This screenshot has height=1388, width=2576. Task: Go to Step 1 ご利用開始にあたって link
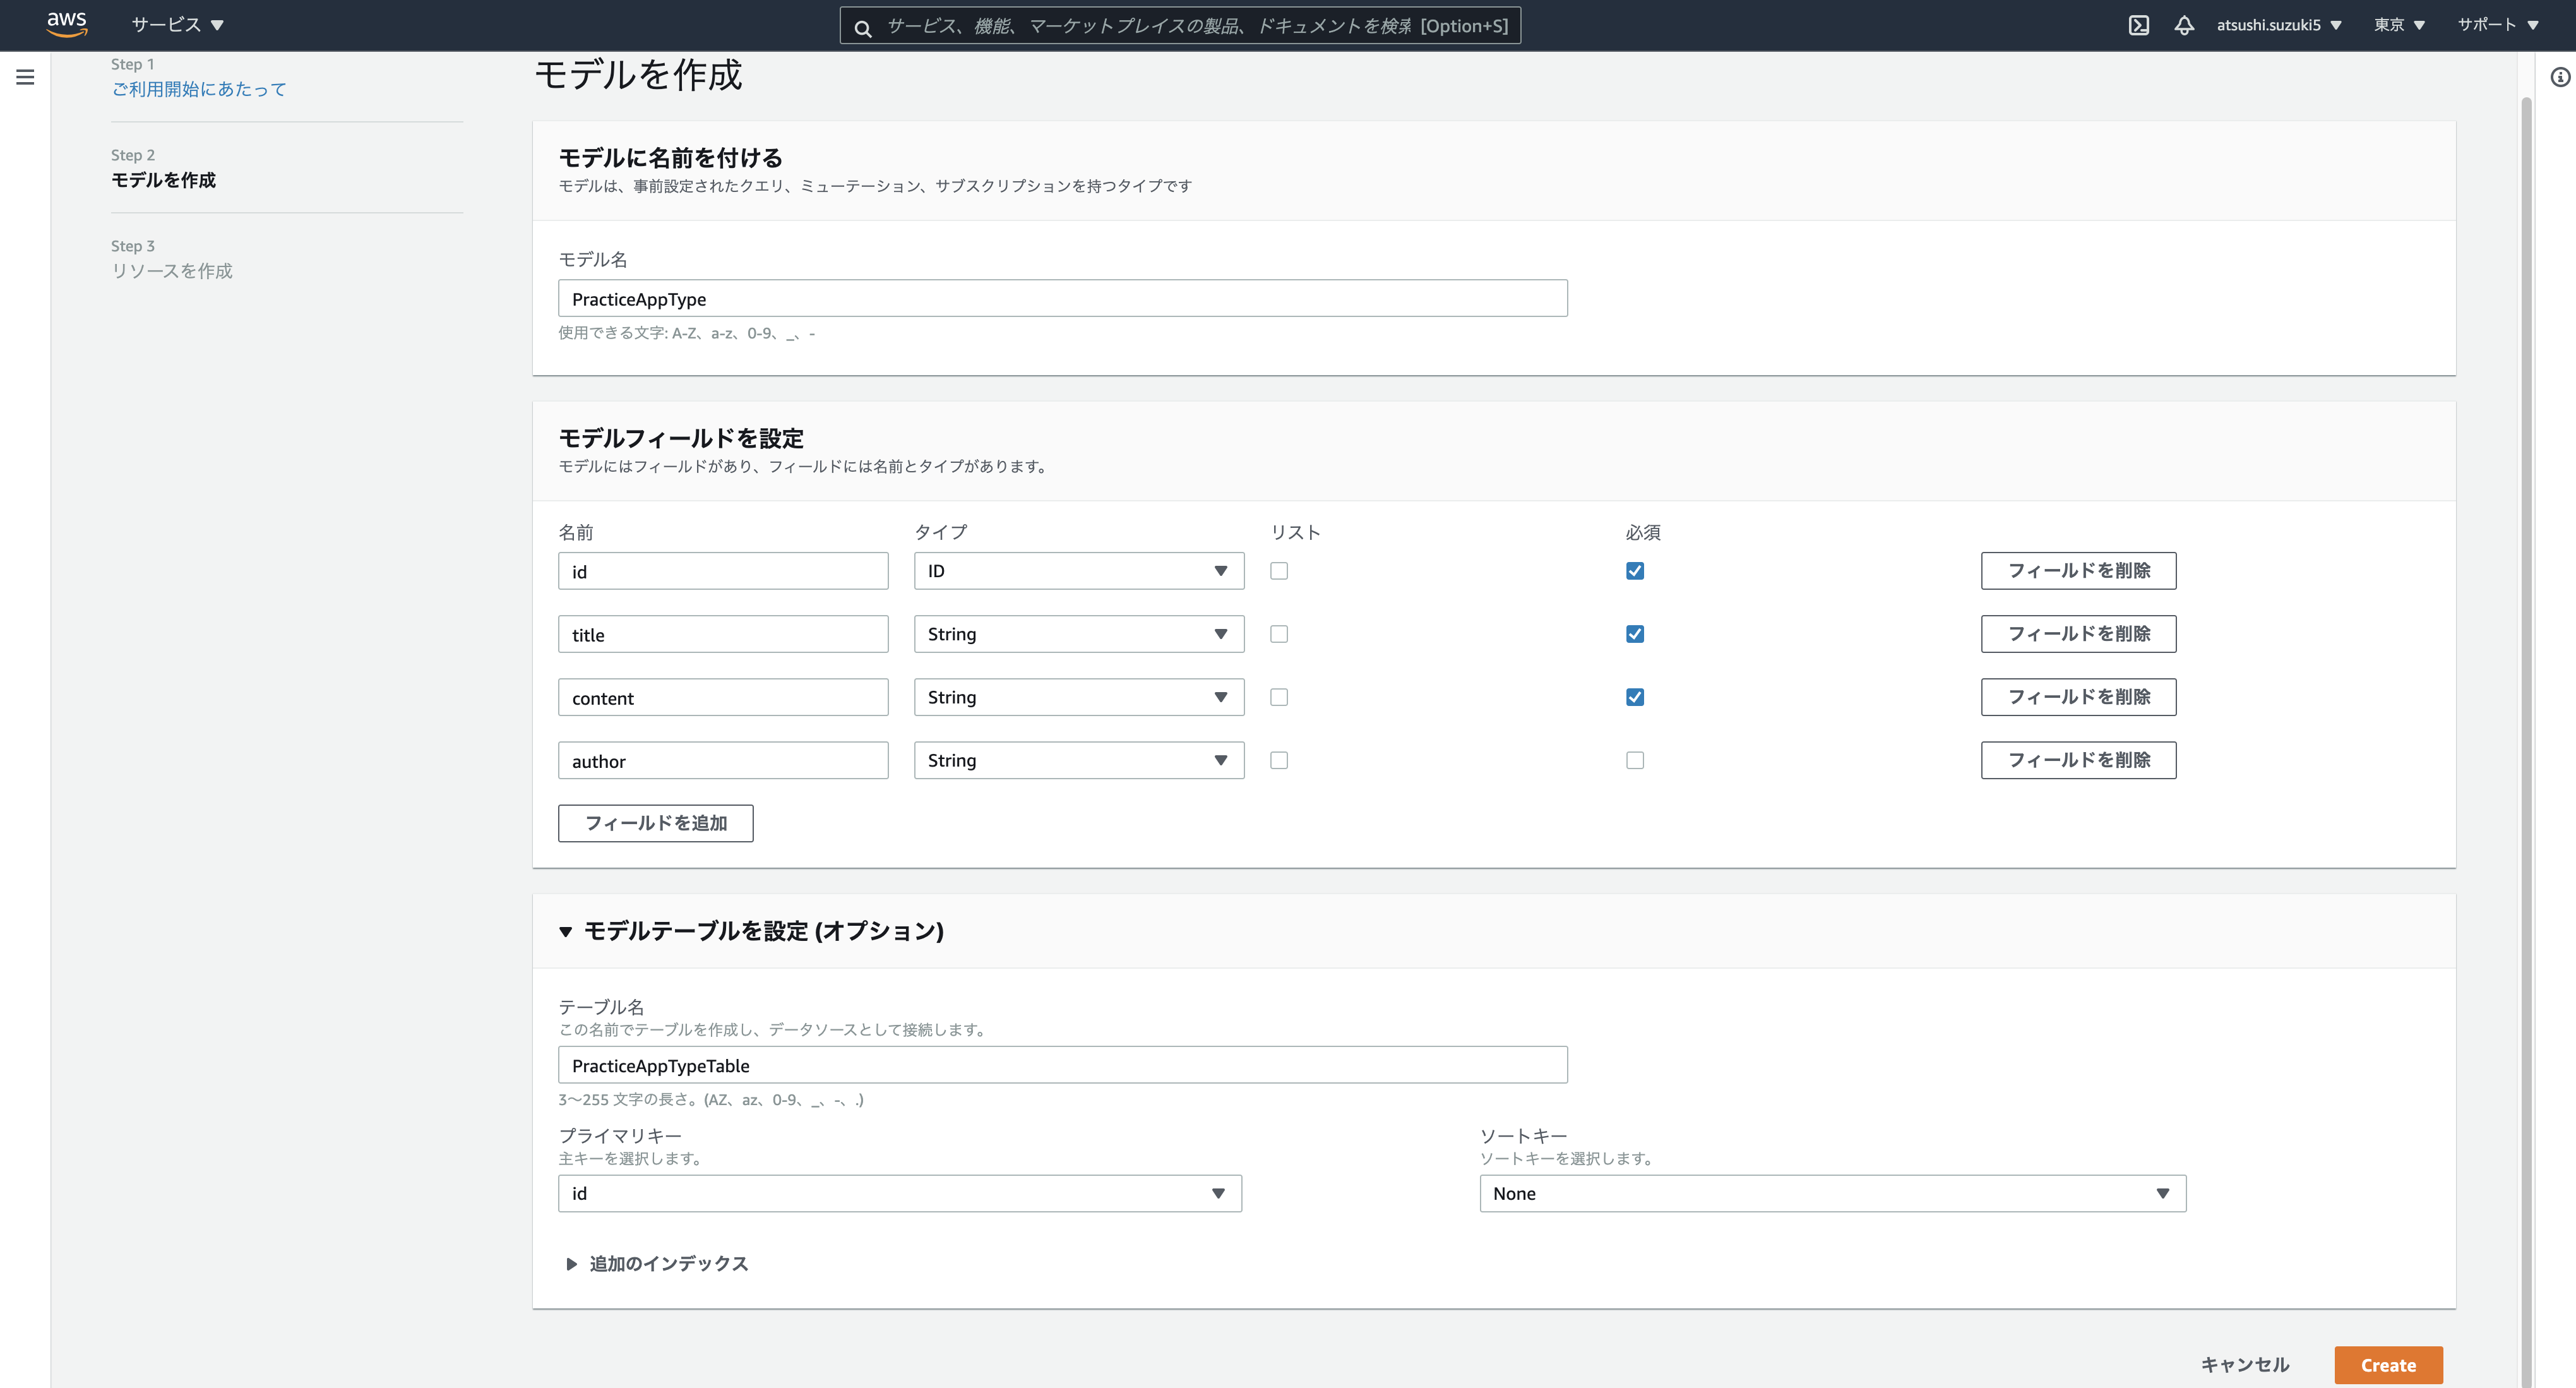[x=199, y=89]
